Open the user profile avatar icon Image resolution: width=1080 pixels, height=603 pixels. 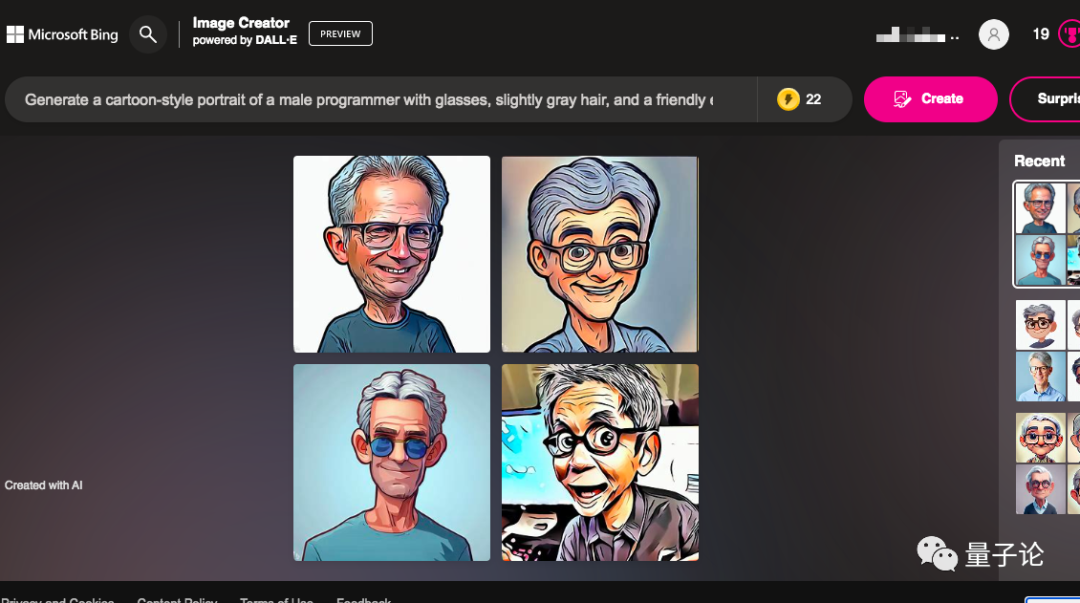click(993, 34)
